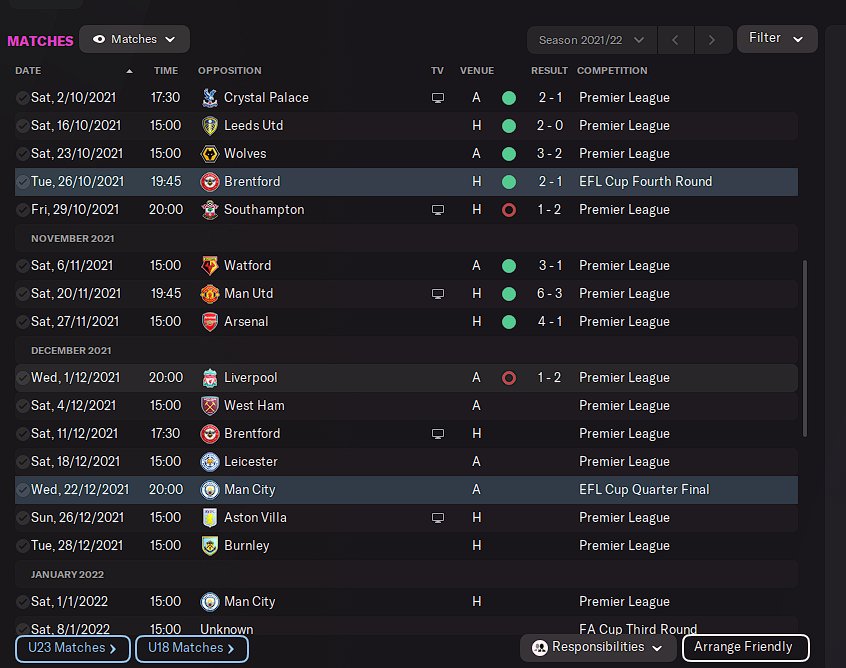The image size is (846, 668).
Task: Switch to U23 Matches
Action: click(x=73, y=648)
